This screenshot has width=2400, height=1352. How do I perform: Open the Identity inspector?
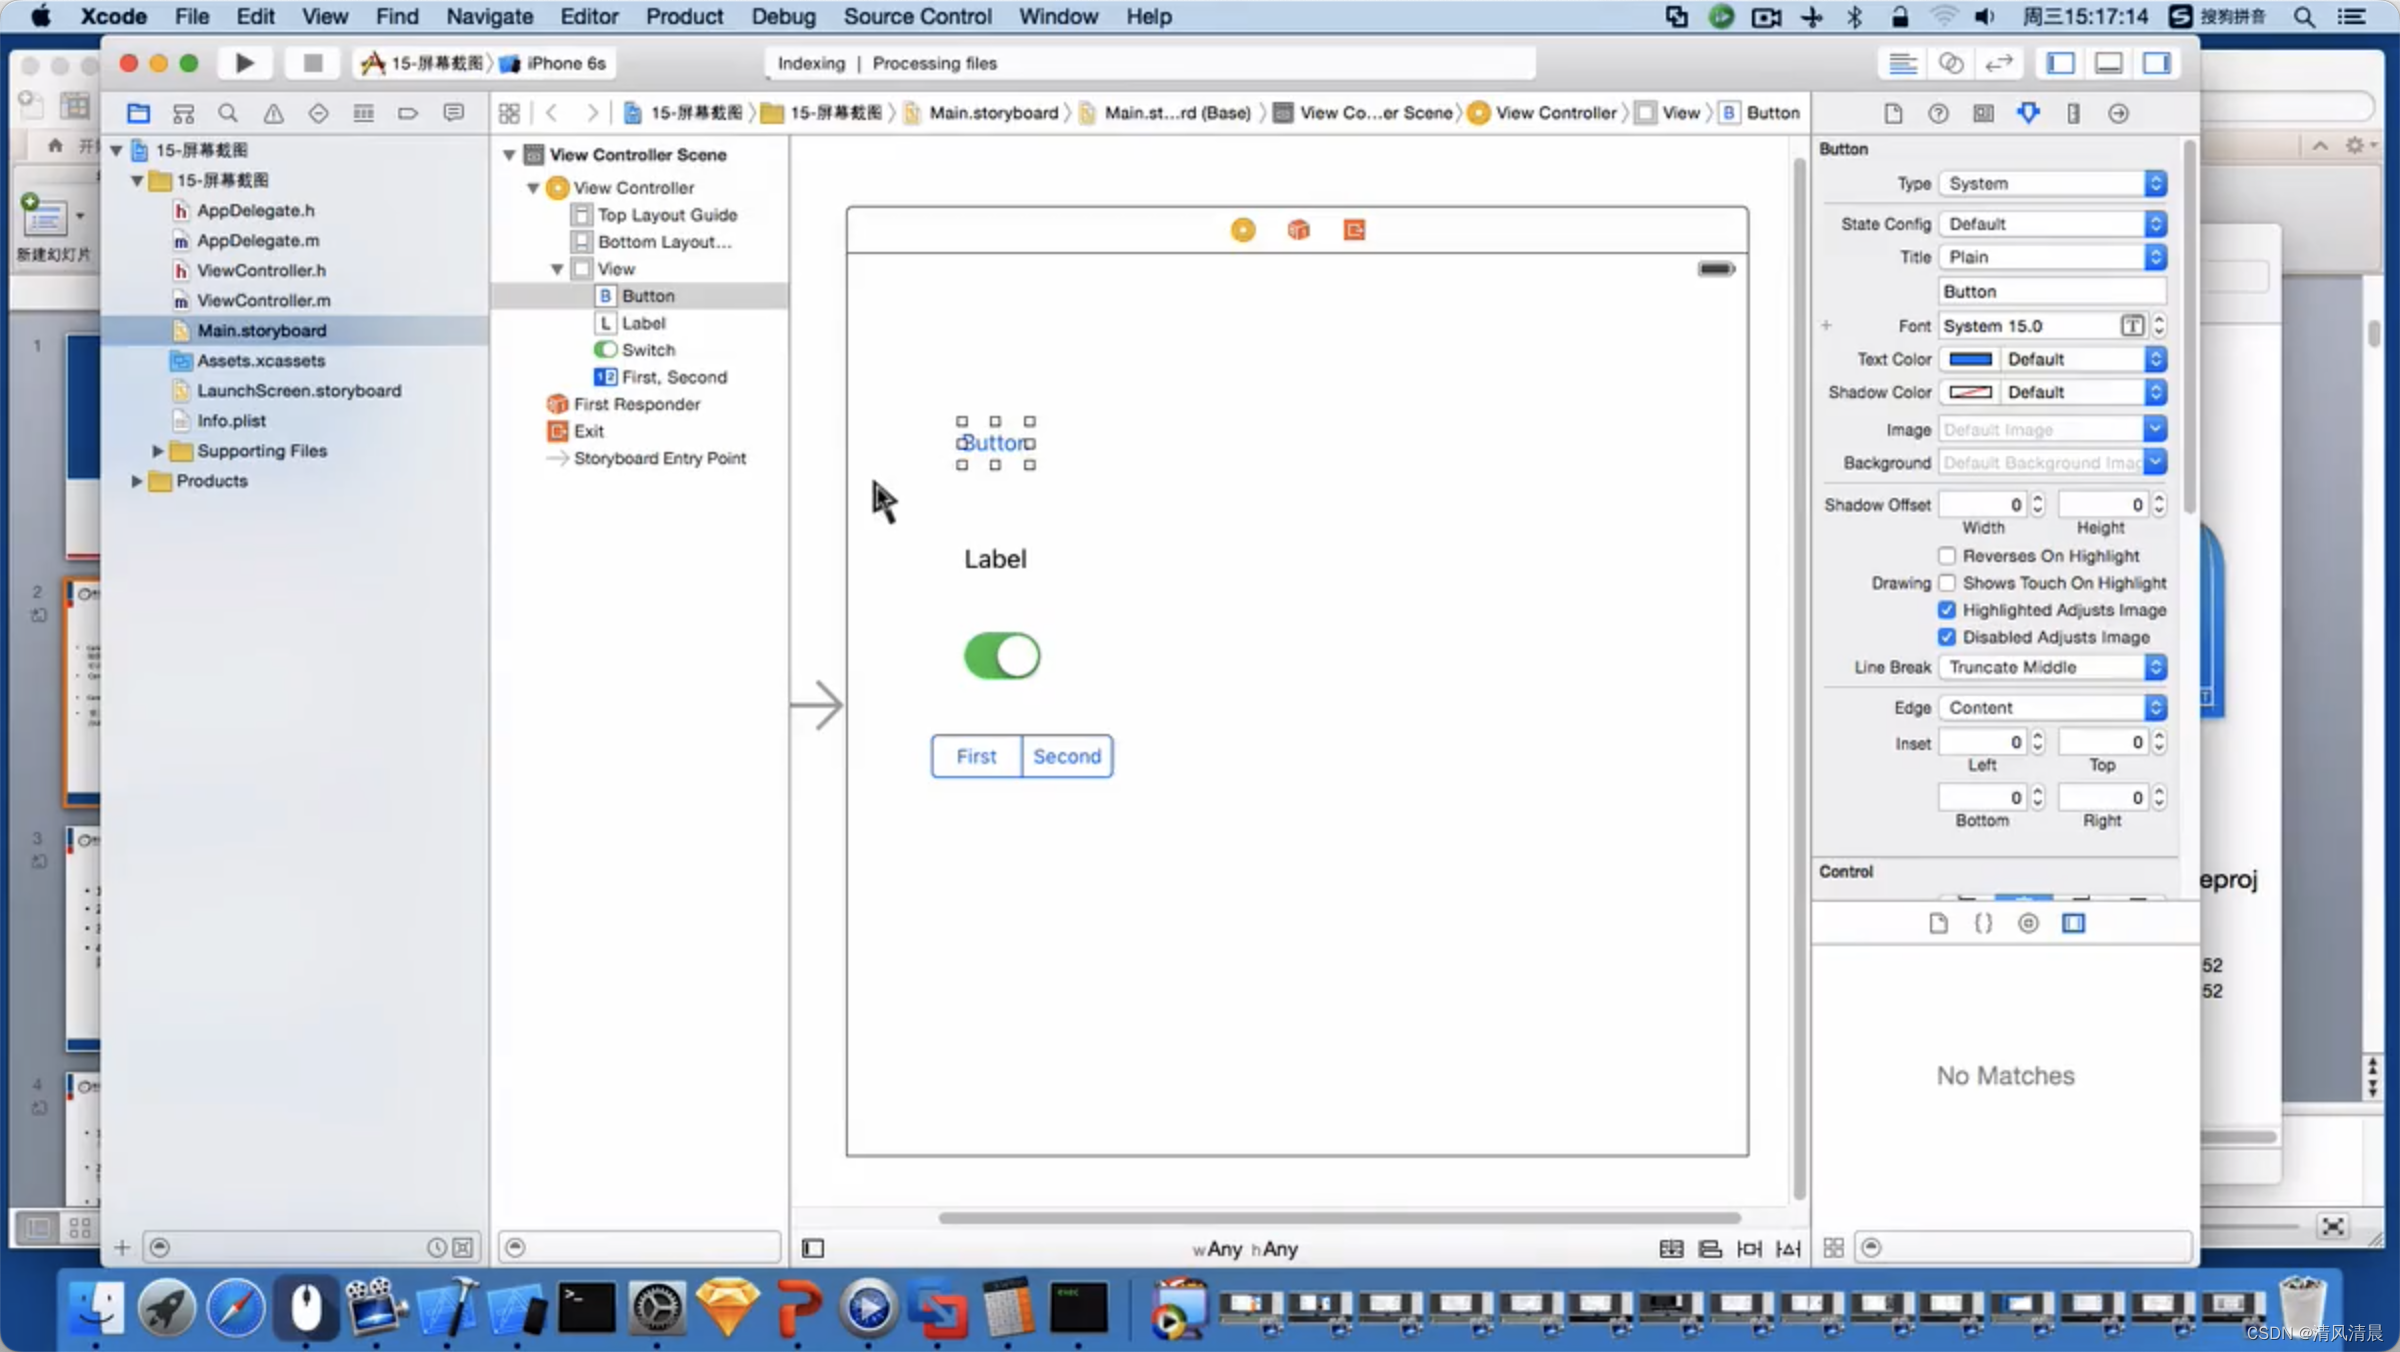click(x=1983, y=113)
